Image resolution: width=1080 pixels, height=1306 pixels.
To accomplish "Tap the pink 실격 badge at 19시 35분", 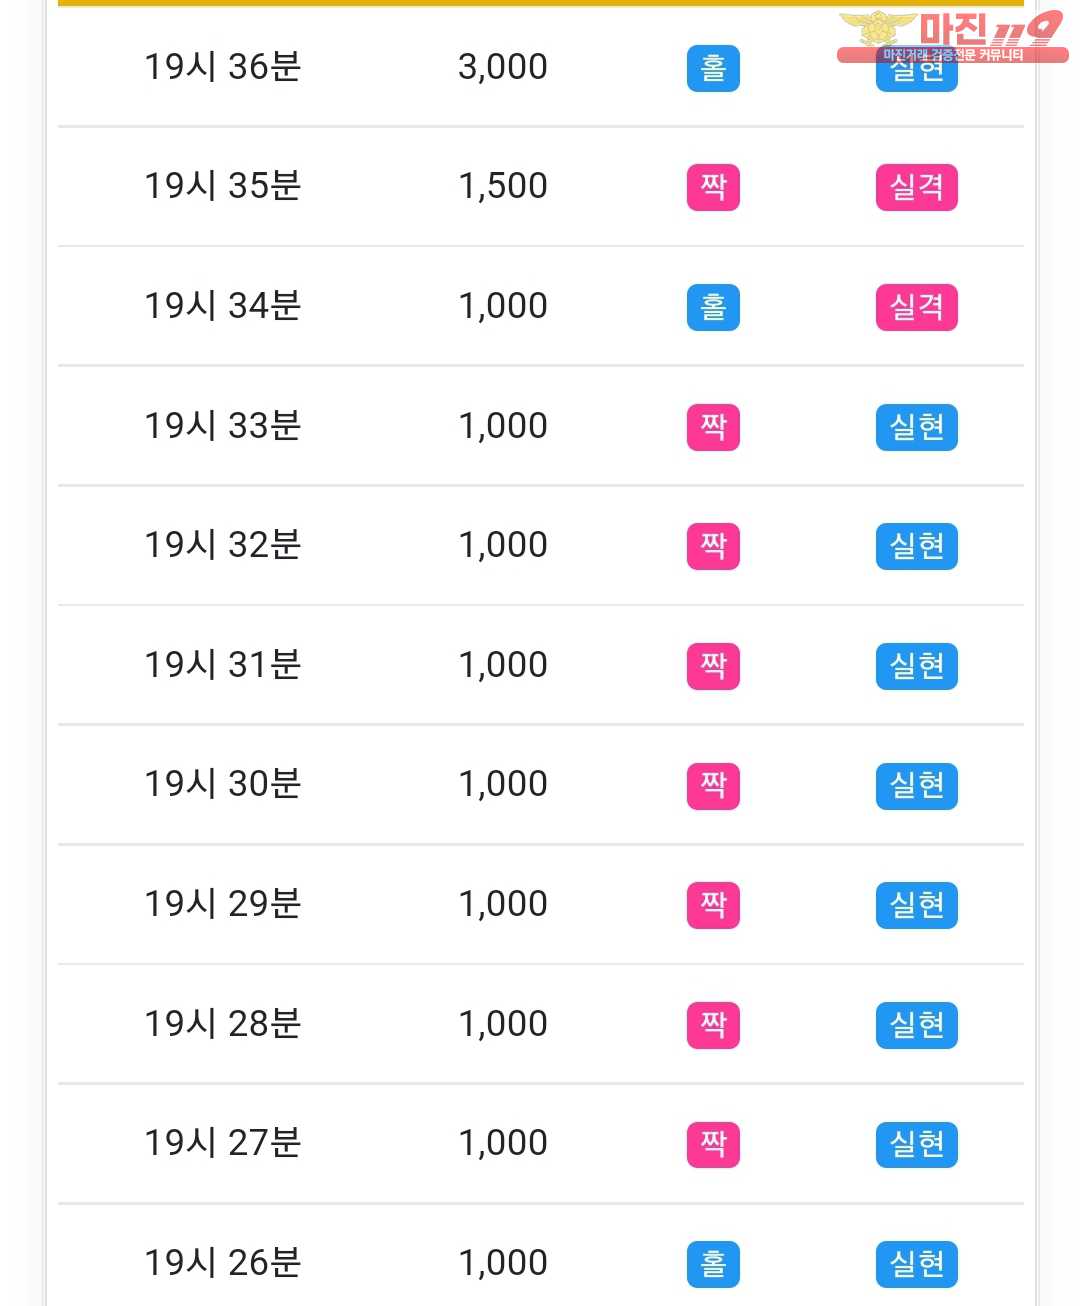I will (x=917, y=187).
